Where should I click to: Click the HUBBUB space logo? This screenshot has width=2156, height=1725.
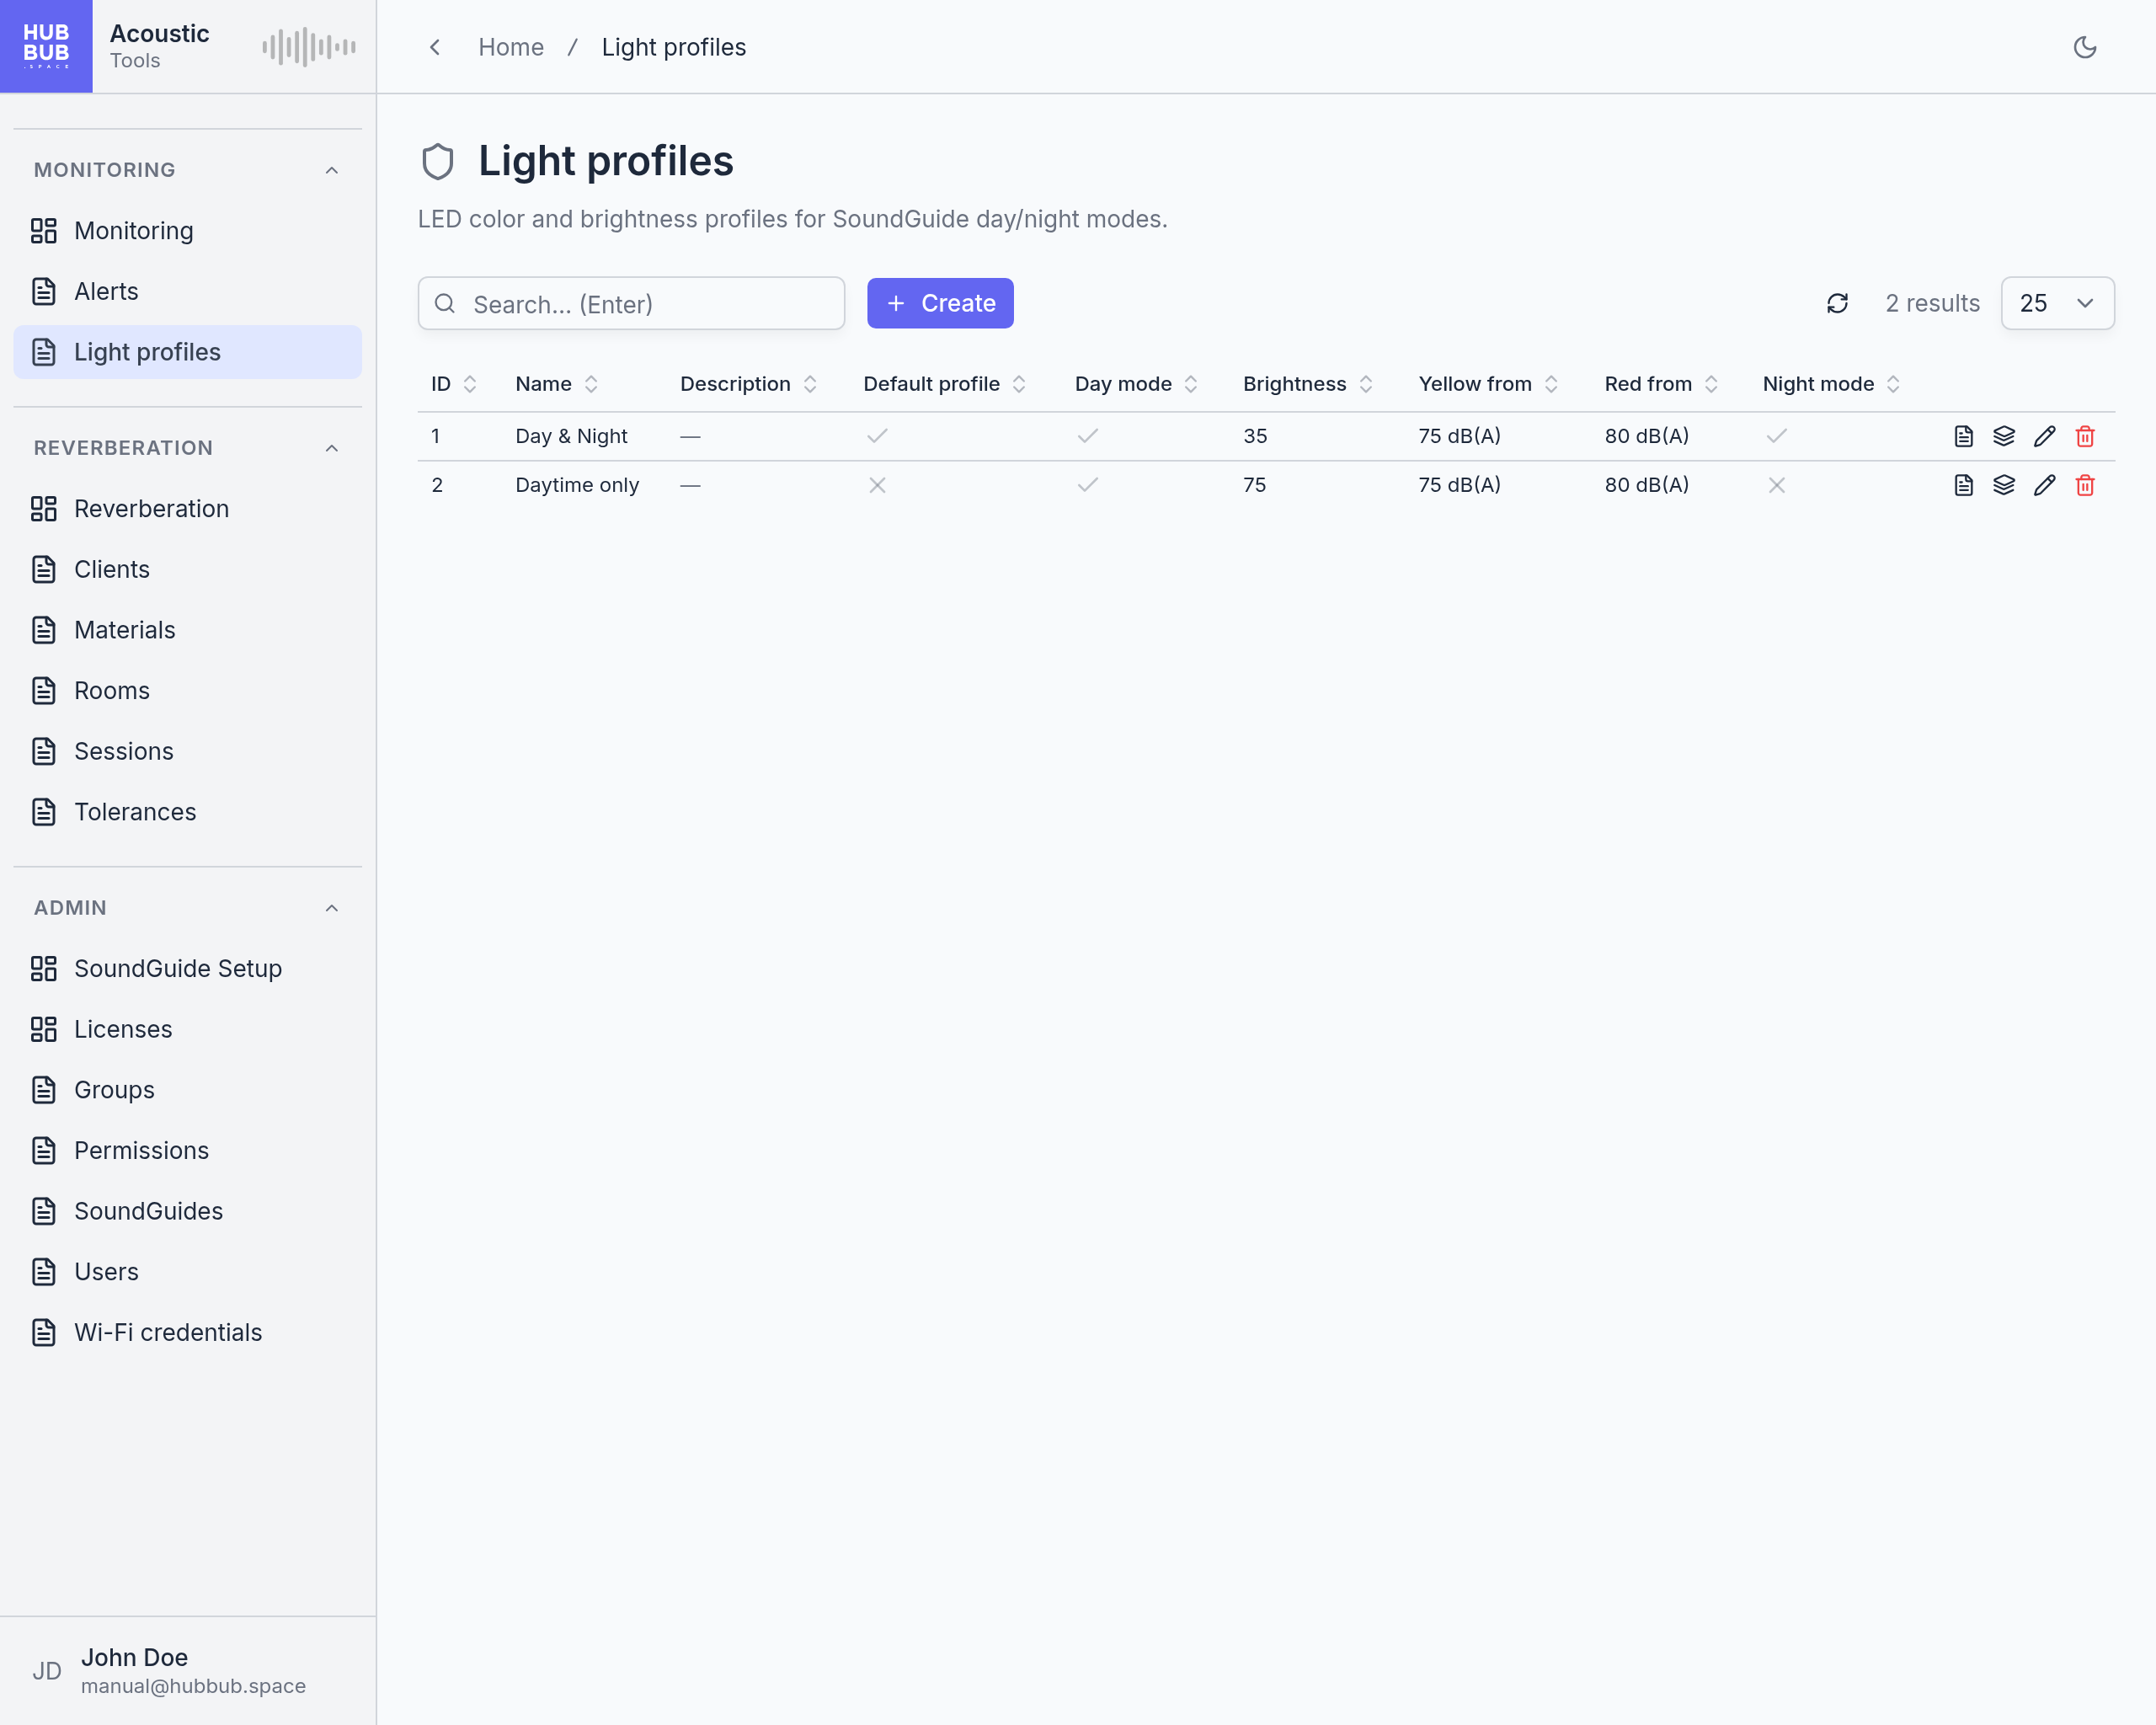46,46
